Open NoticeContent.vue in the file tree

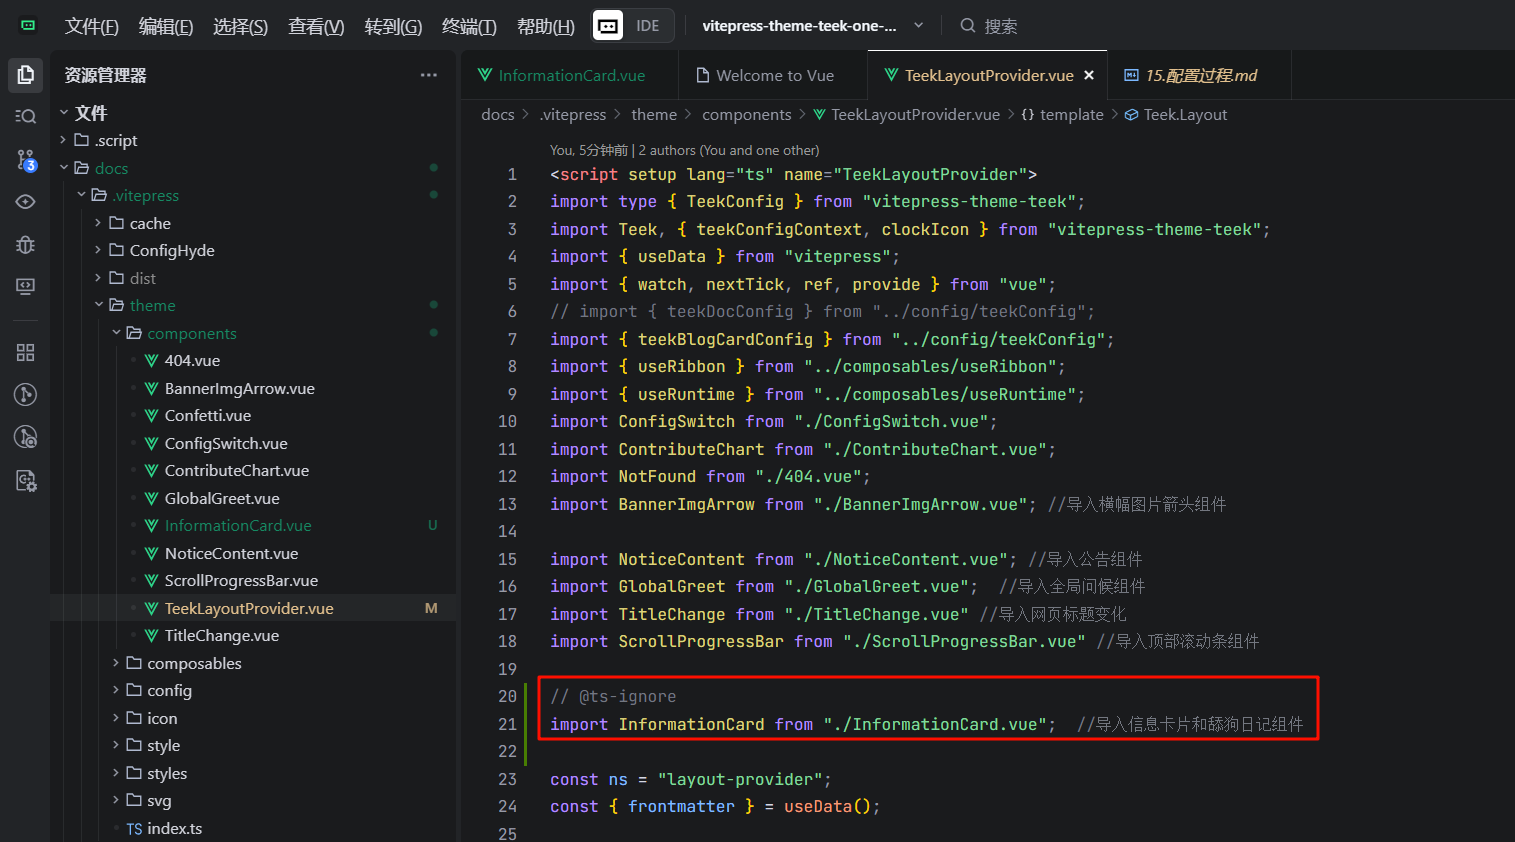click(x=232, y=554)
